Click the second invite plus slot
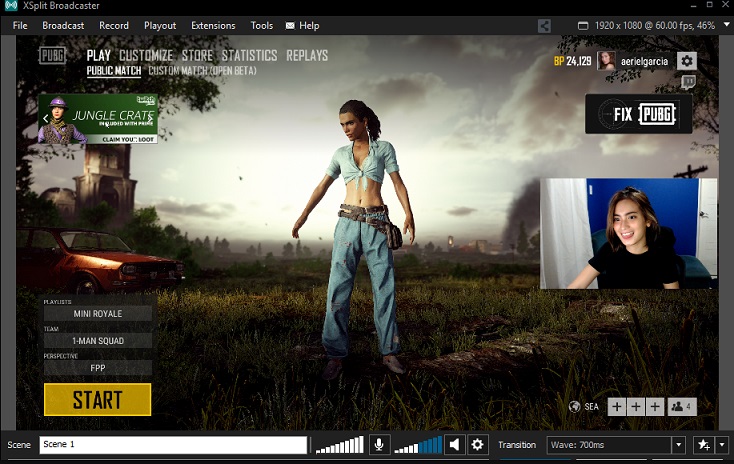Screen dimensions: 734x464 (x=636, y=406)
